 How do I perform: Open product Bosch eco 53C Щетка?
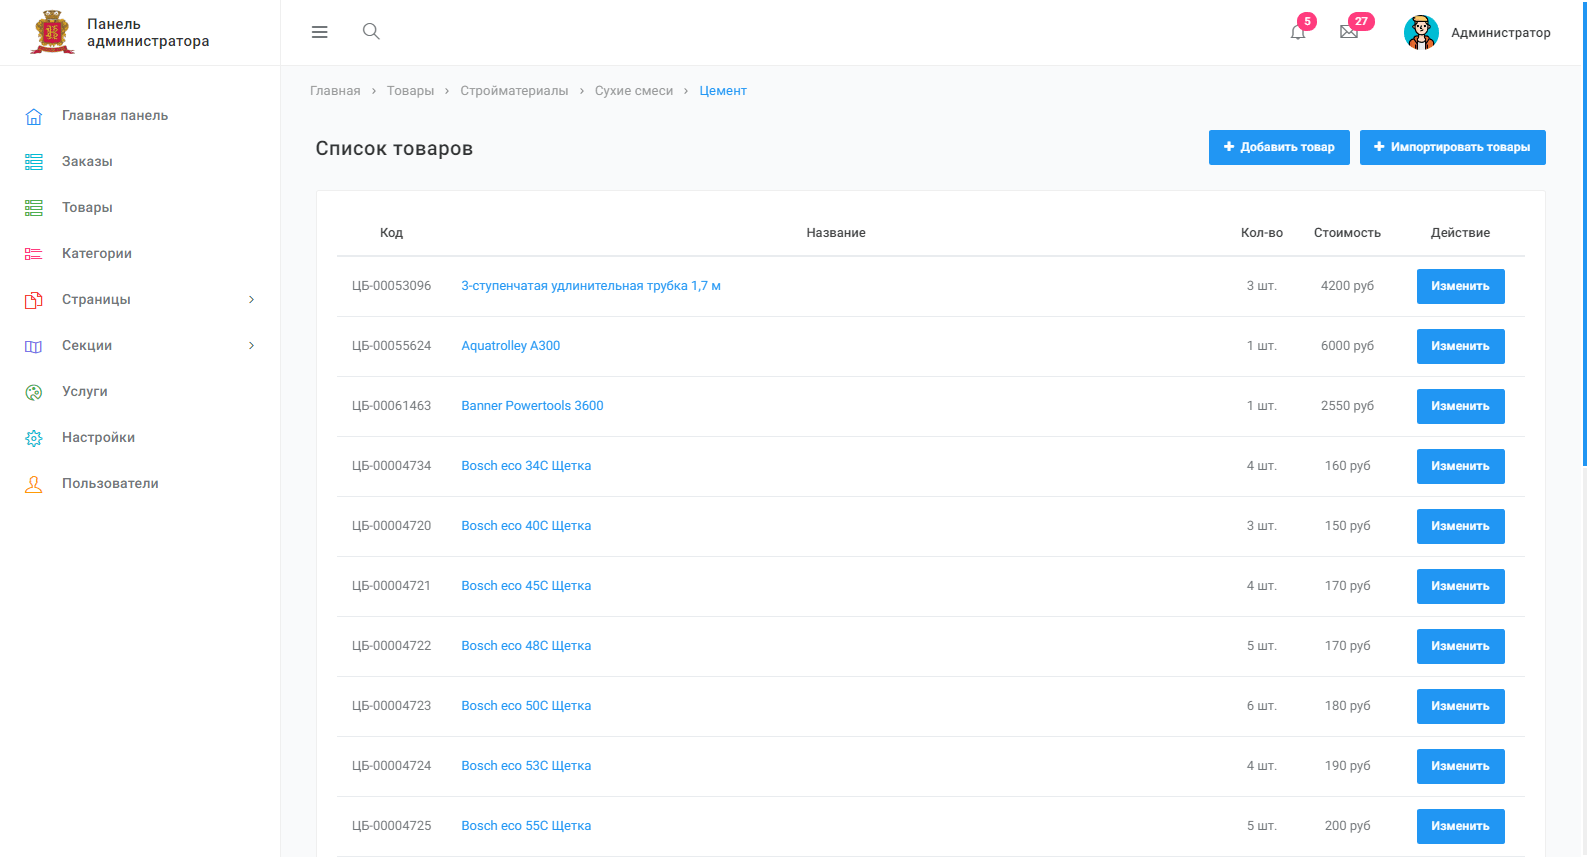(526, 766)
